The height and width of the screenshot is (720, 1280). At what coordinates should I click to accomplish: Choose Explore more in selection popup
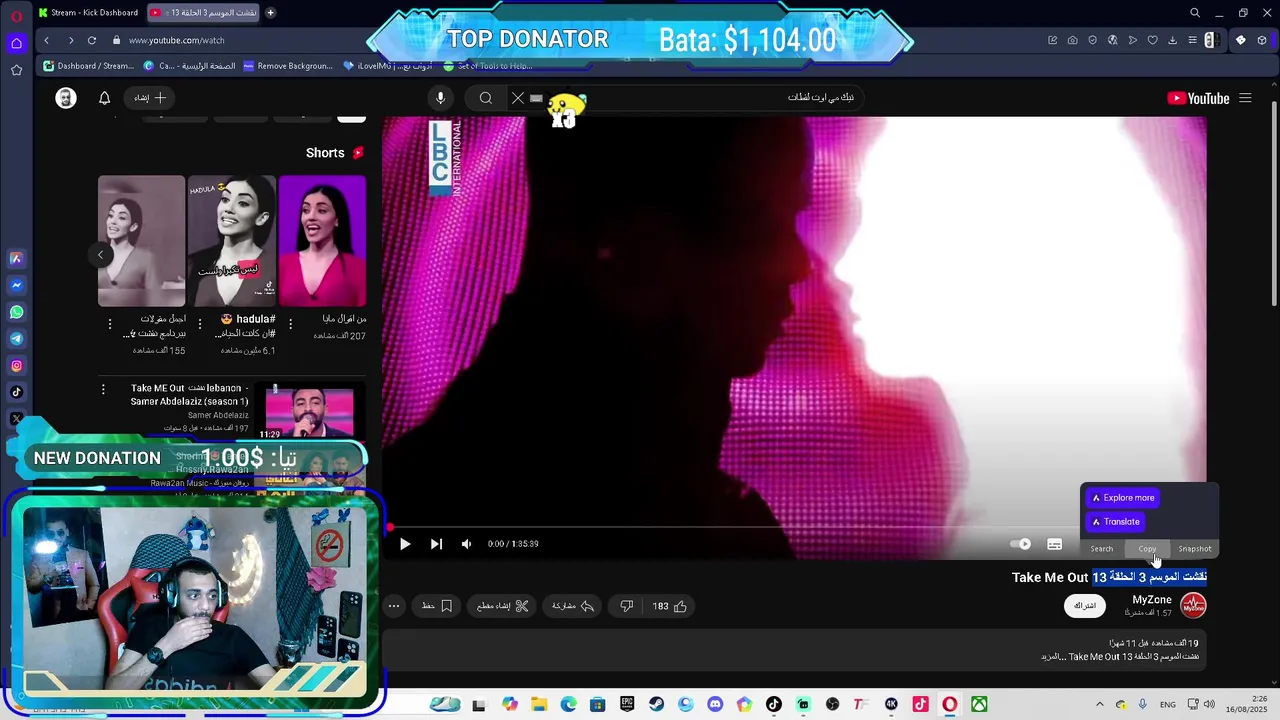pos(1123,498)
